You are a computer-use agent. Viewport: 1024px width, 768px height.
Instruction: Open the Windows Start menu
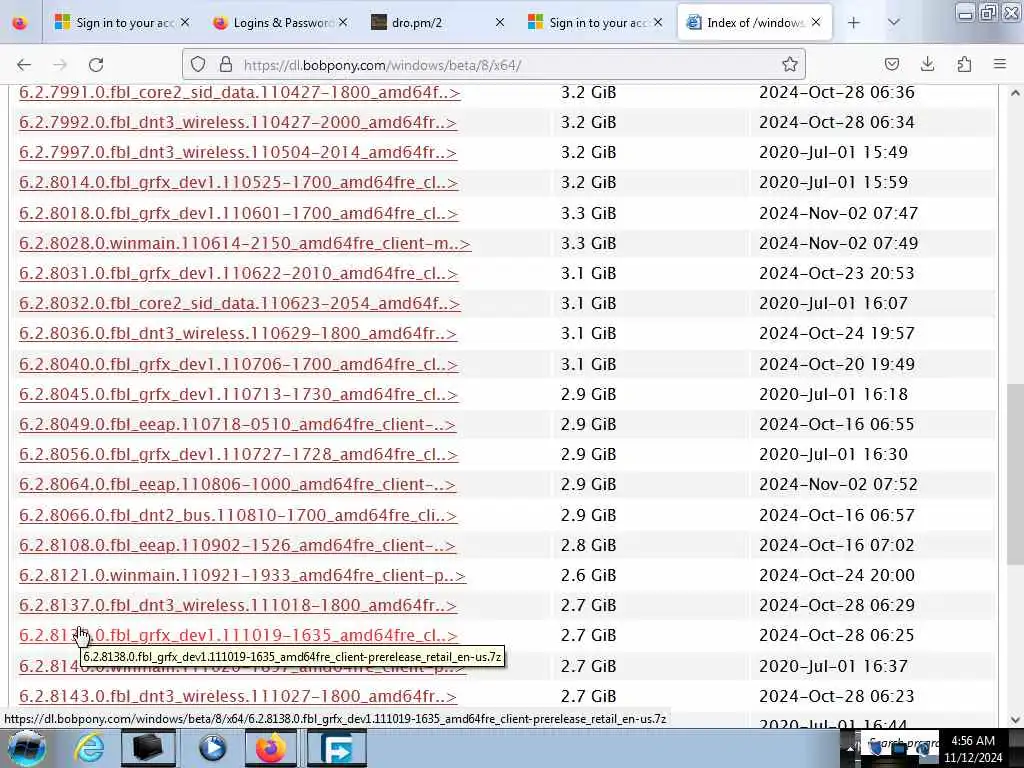26,748
